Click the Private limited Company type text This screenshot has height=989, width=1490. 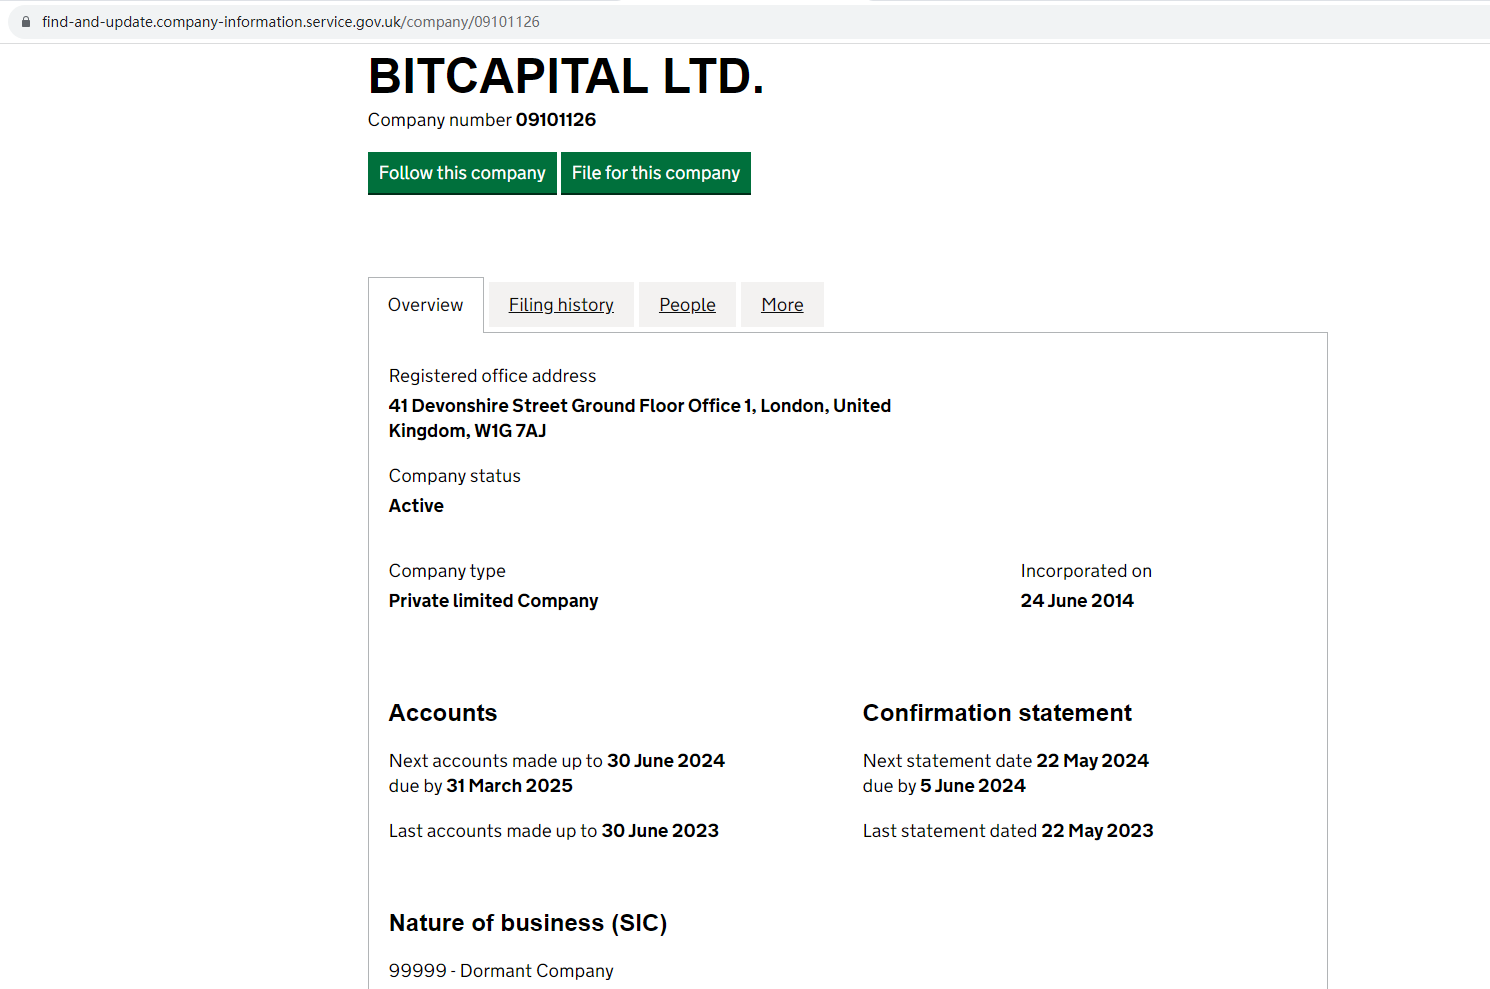tap(493, 601)
